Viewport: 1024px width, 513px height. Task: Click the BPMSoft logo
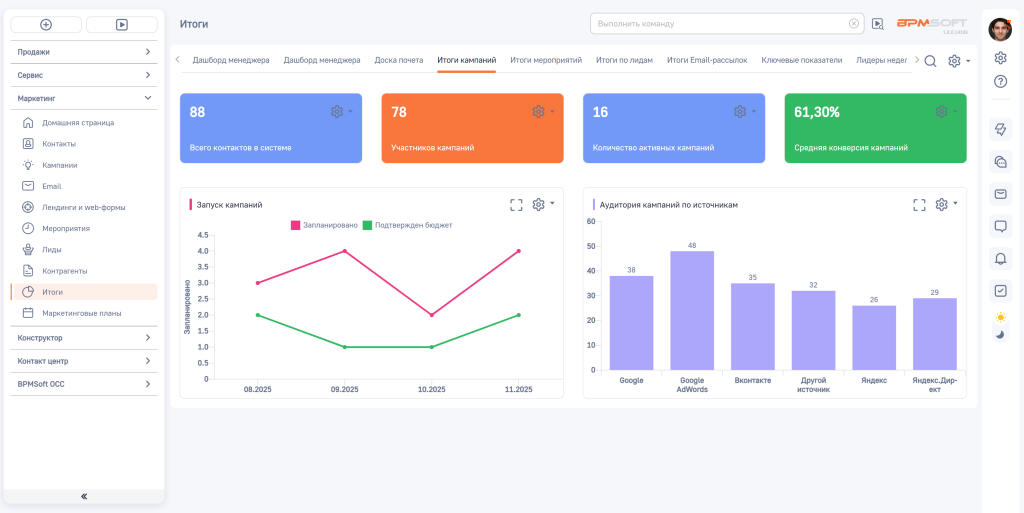pos(931,23)
